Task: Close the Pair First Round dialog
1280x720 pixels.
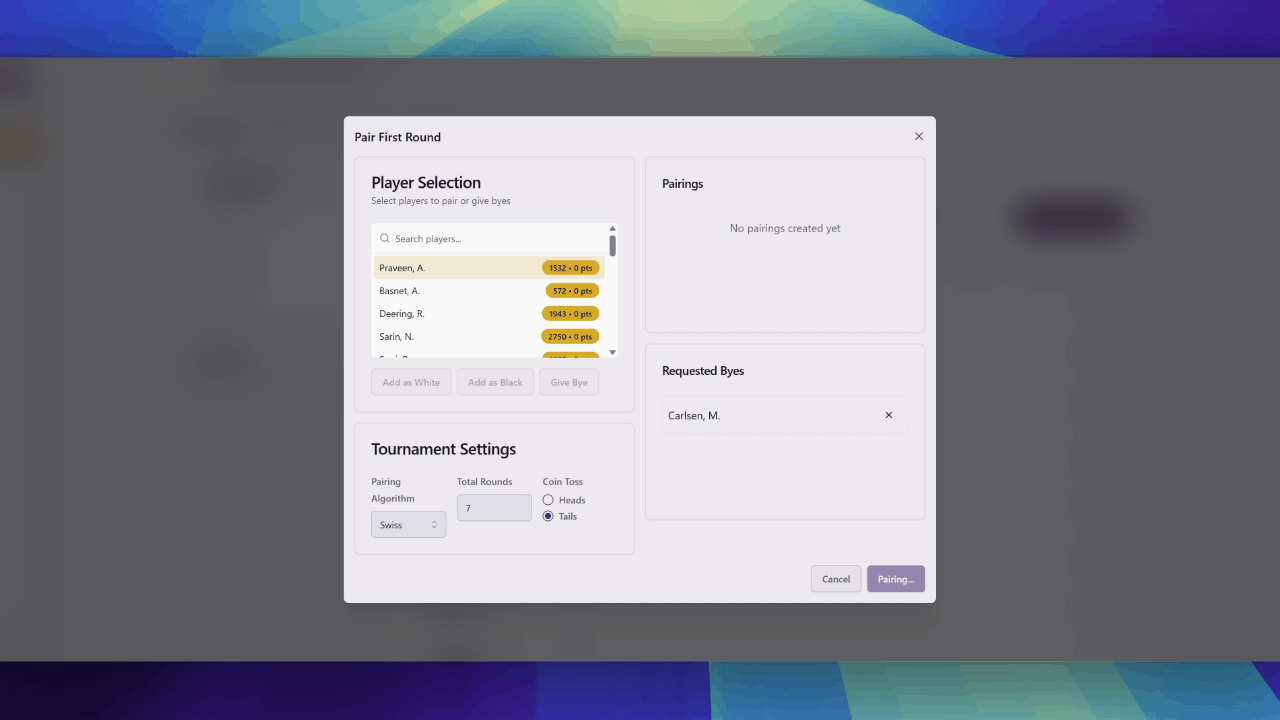Action: 919,137
